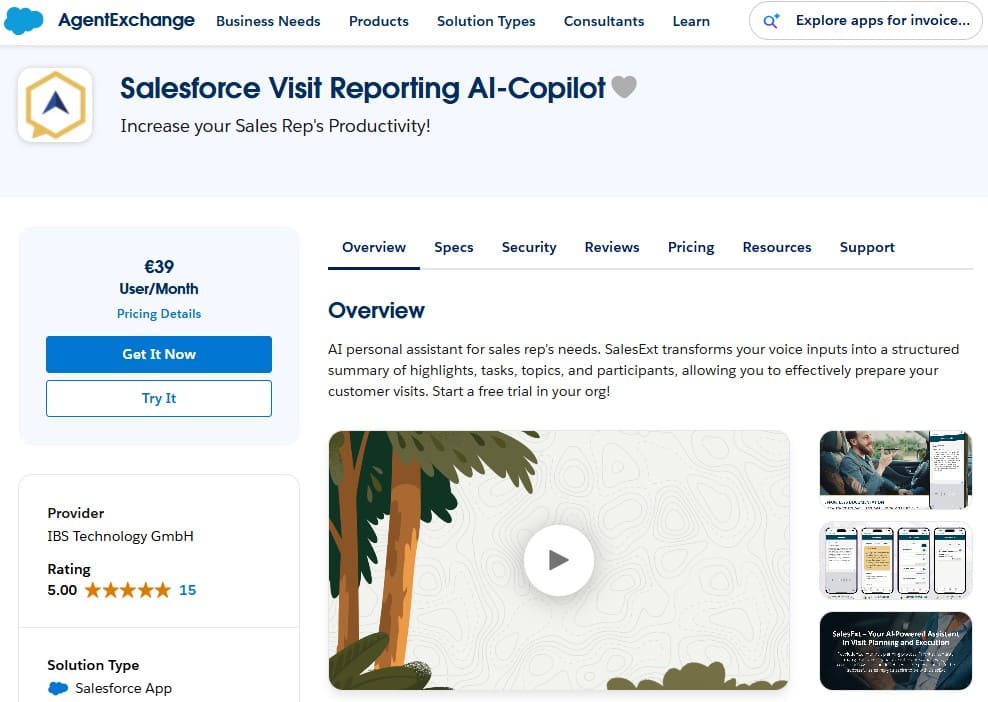Open the Consultants menu

click(604, 21)
